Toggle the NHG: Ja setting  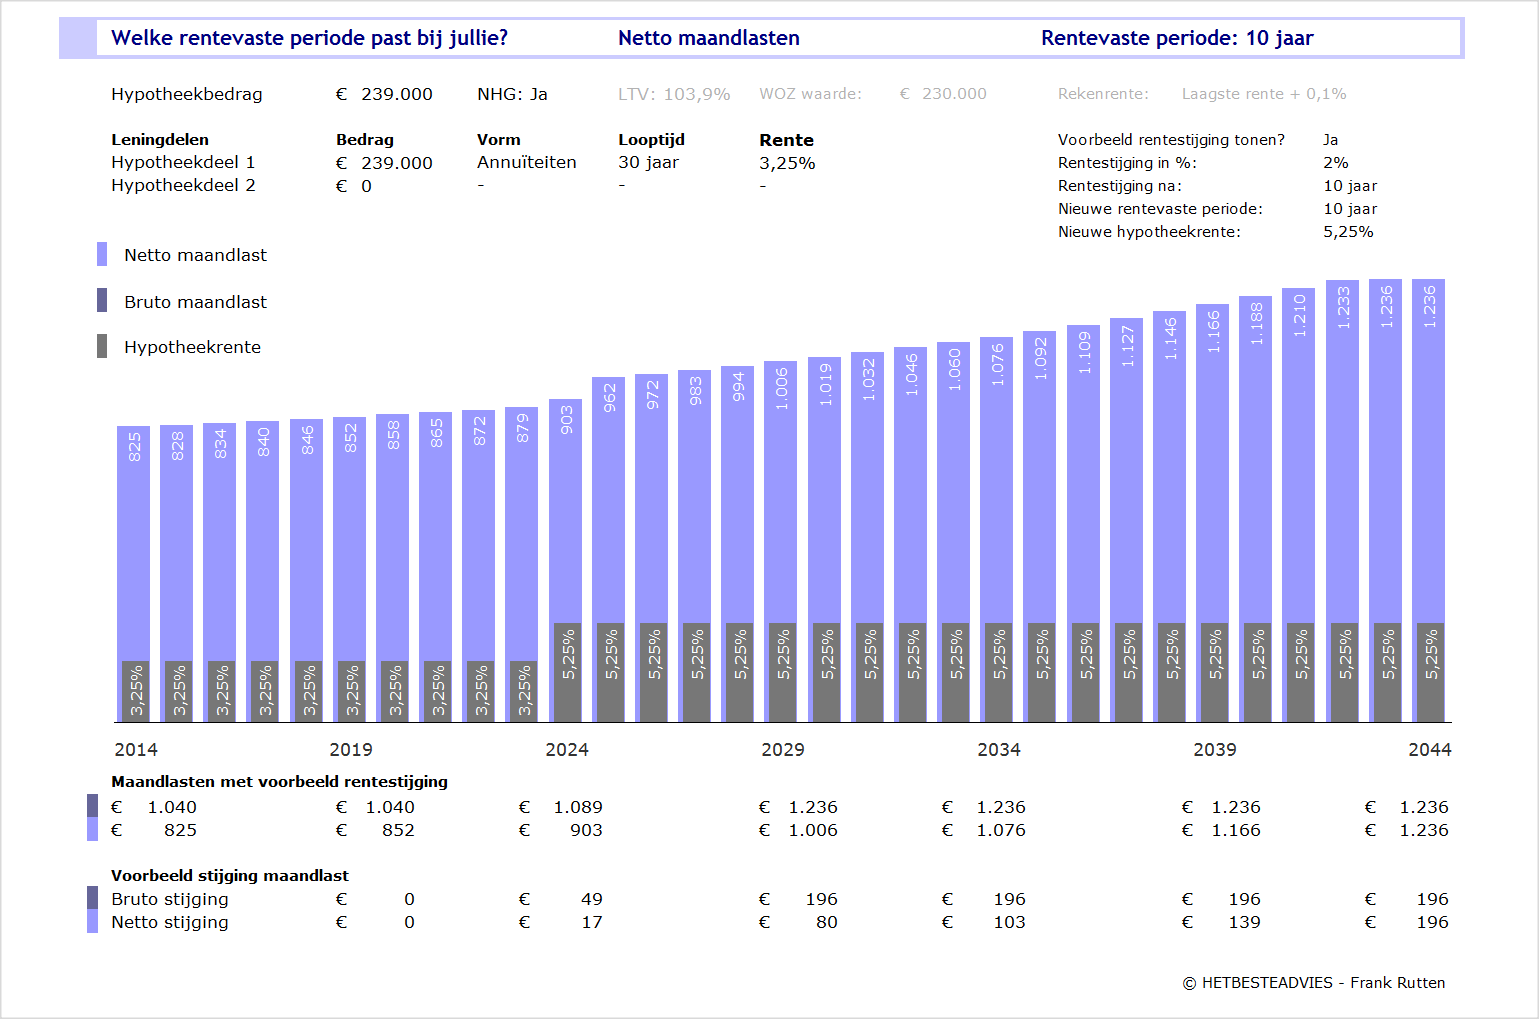click(512, 94)
